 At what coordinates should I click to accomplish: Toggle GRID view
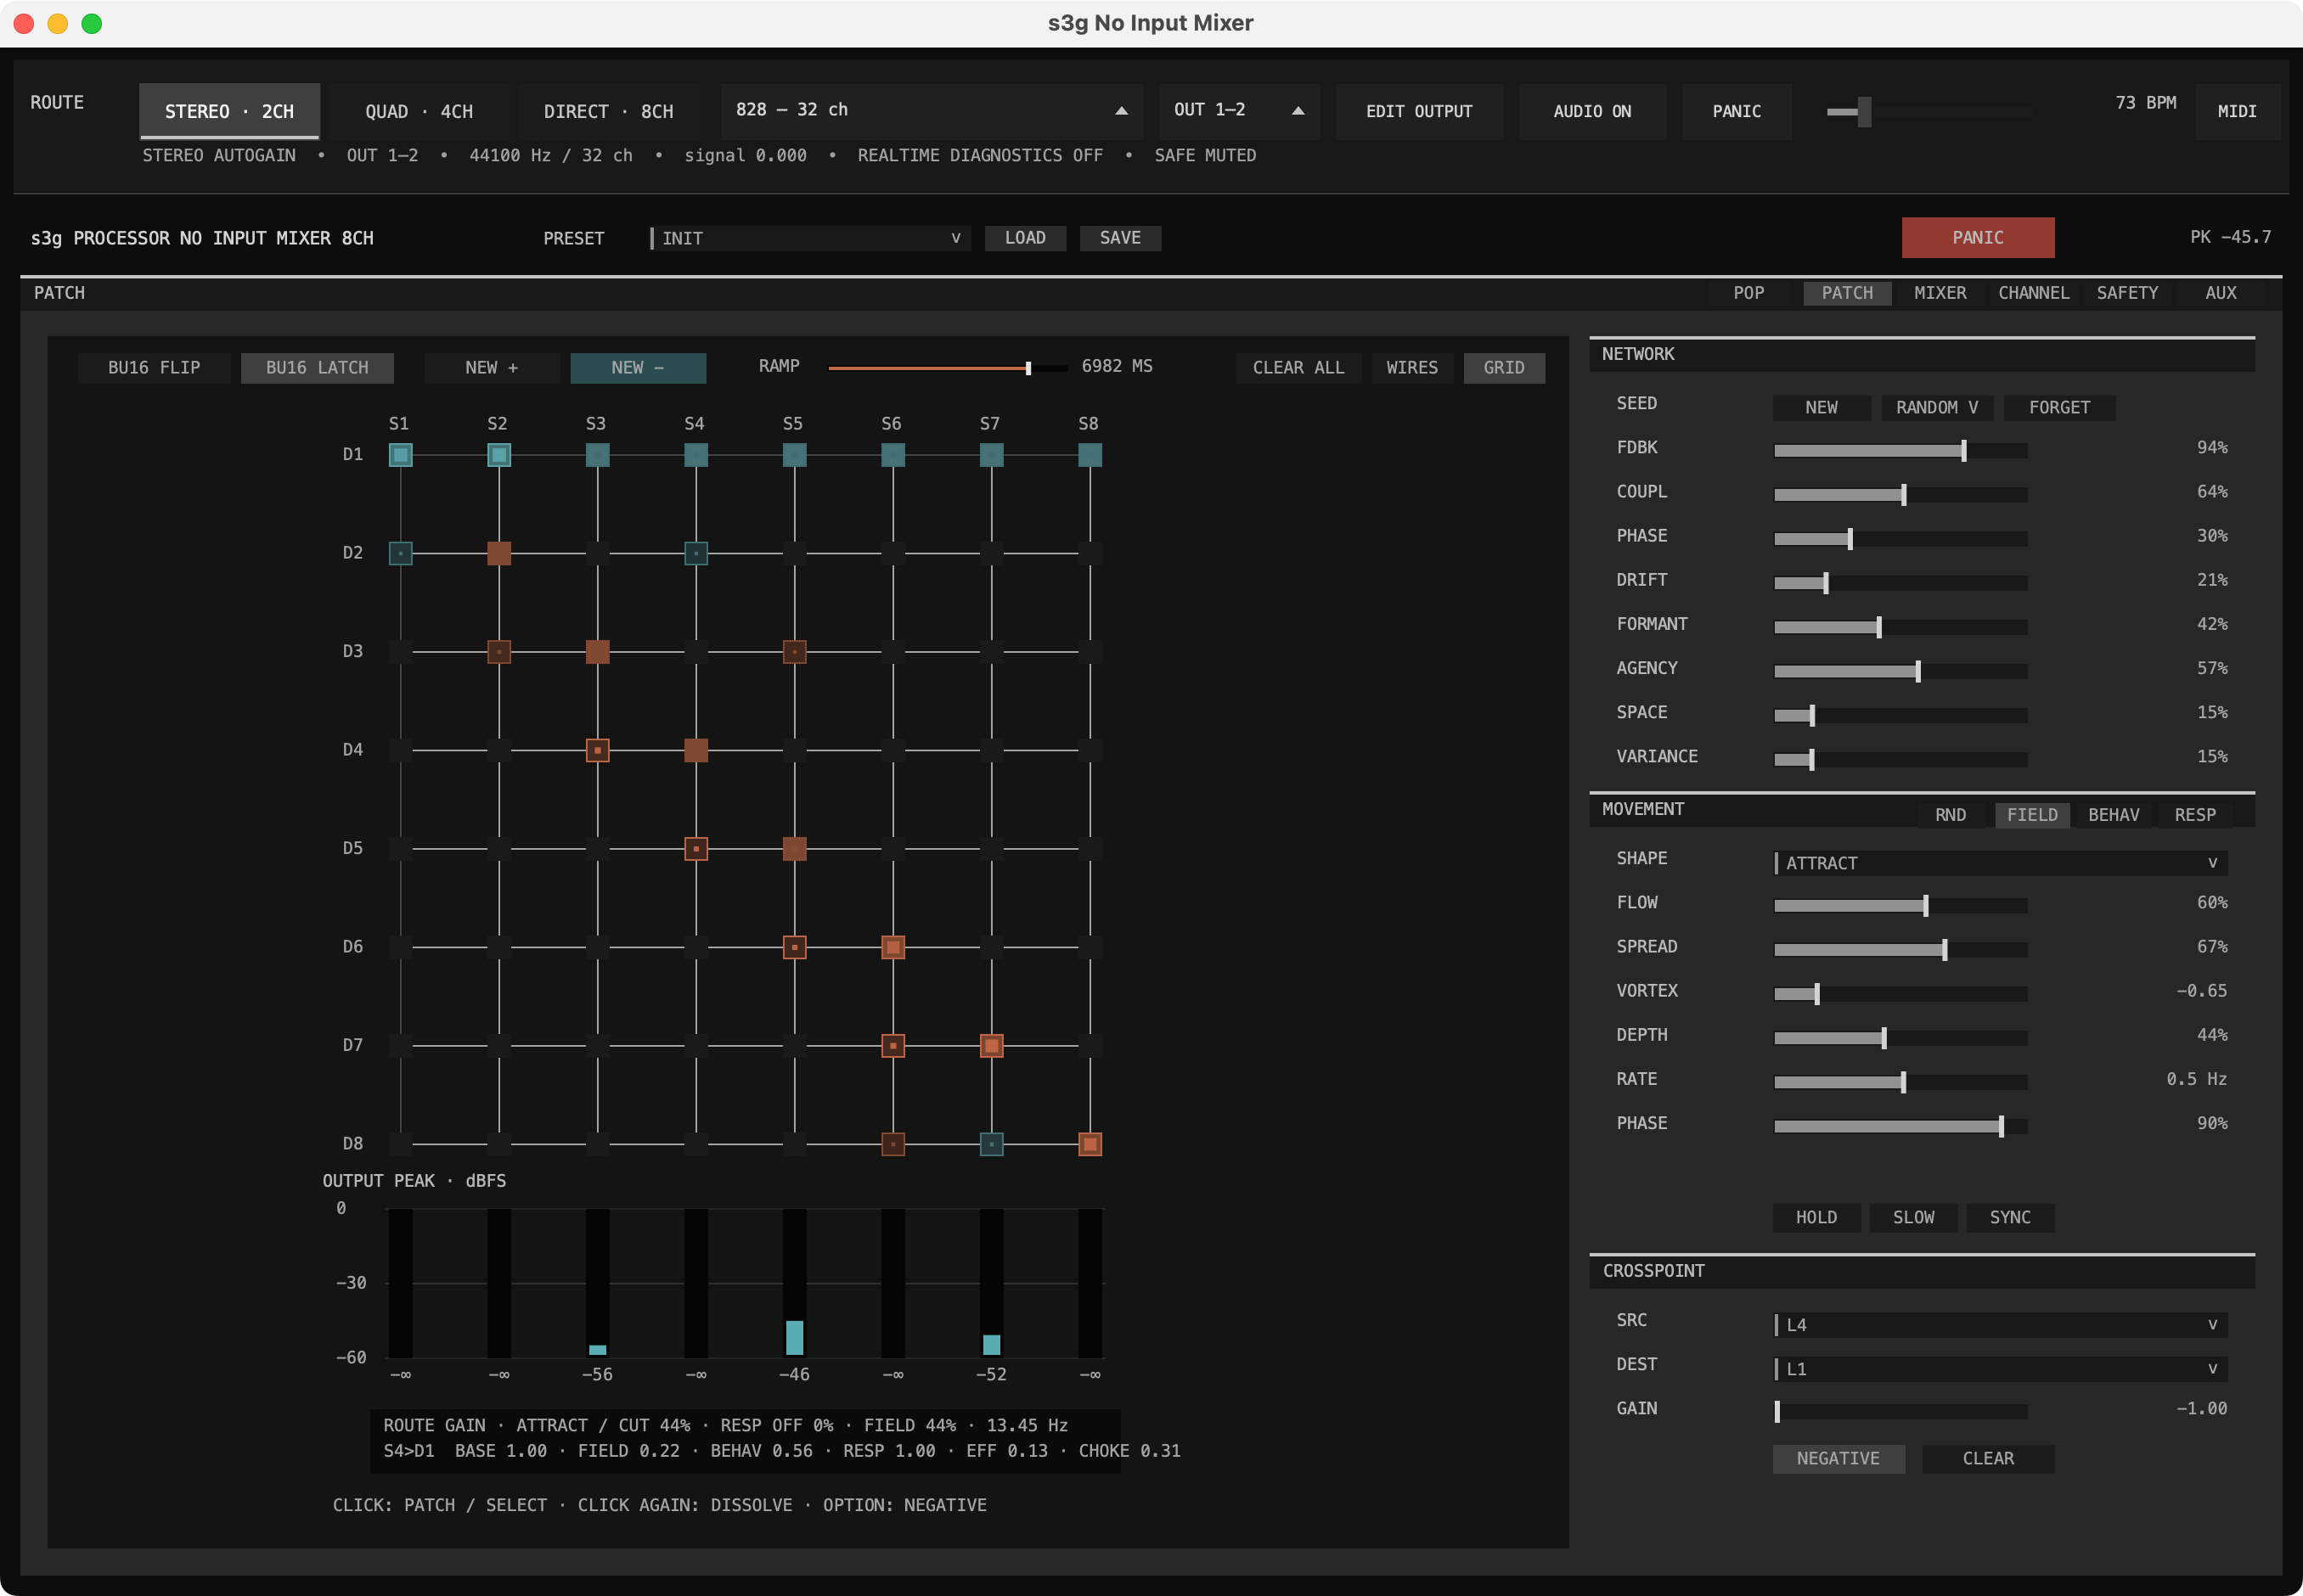pos(1504,368)
